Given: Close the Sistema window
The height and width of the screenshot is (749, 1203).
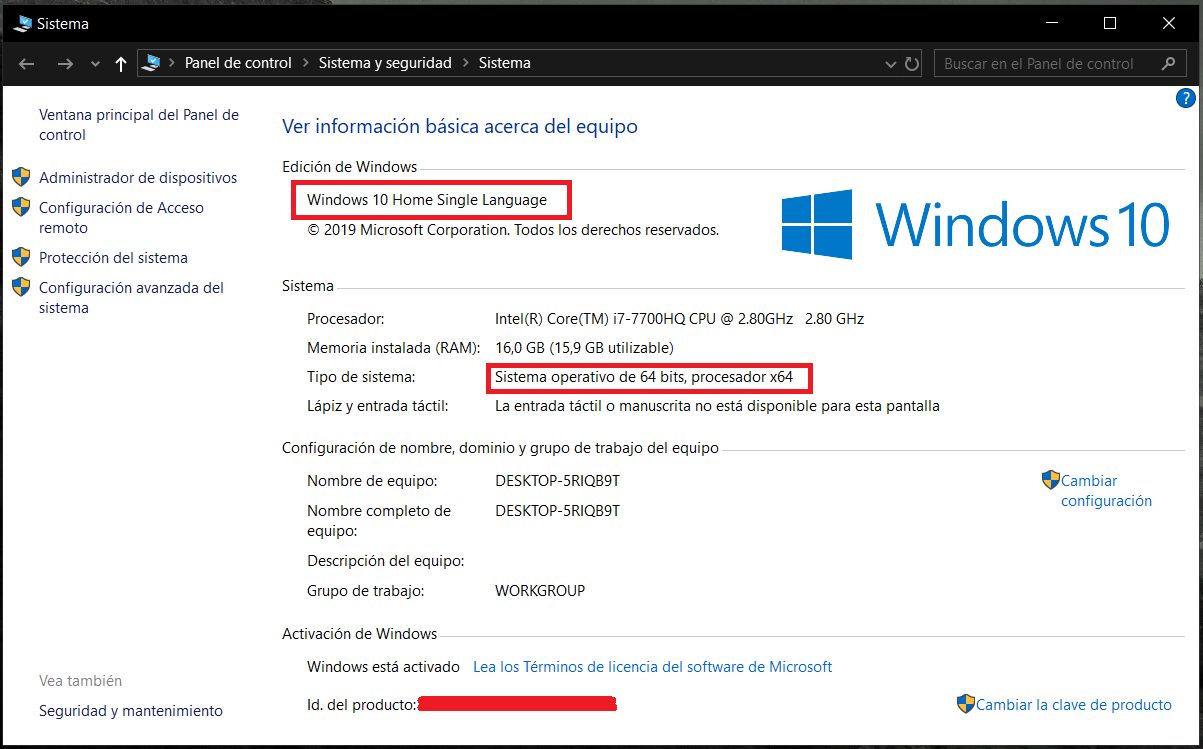Looking at the screenshot, I should (x=1168, y=23).
